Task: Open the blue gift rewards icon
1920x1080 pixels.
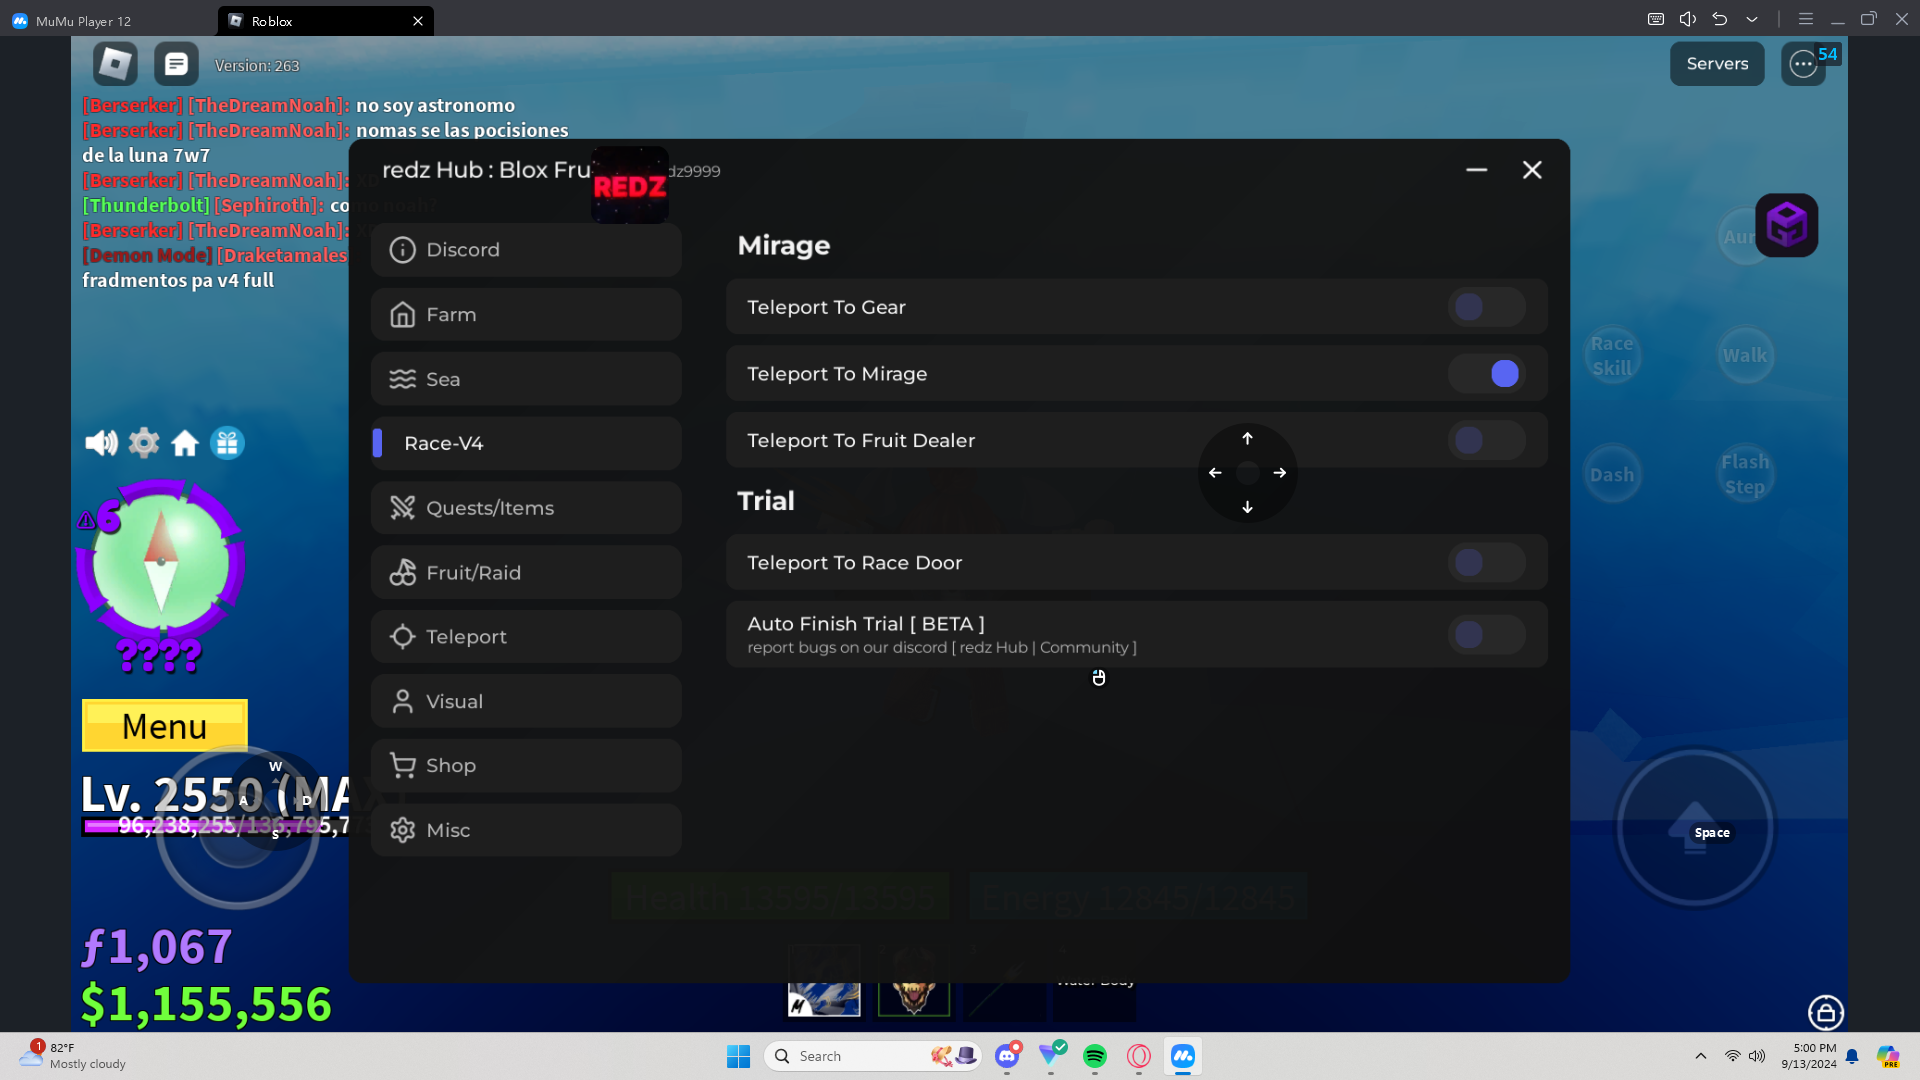Action: pyautogui.click(x=227, y=443)
